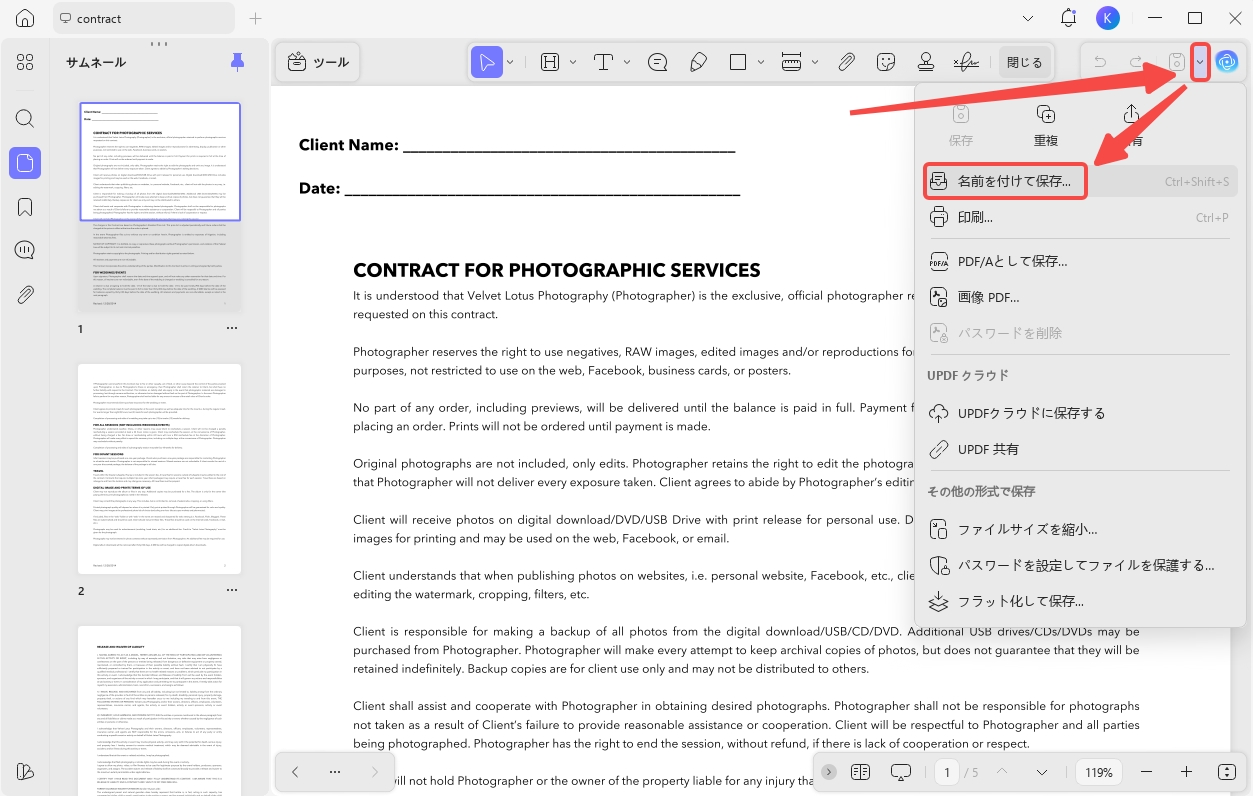Open the notifications bell

[1069, 18]
